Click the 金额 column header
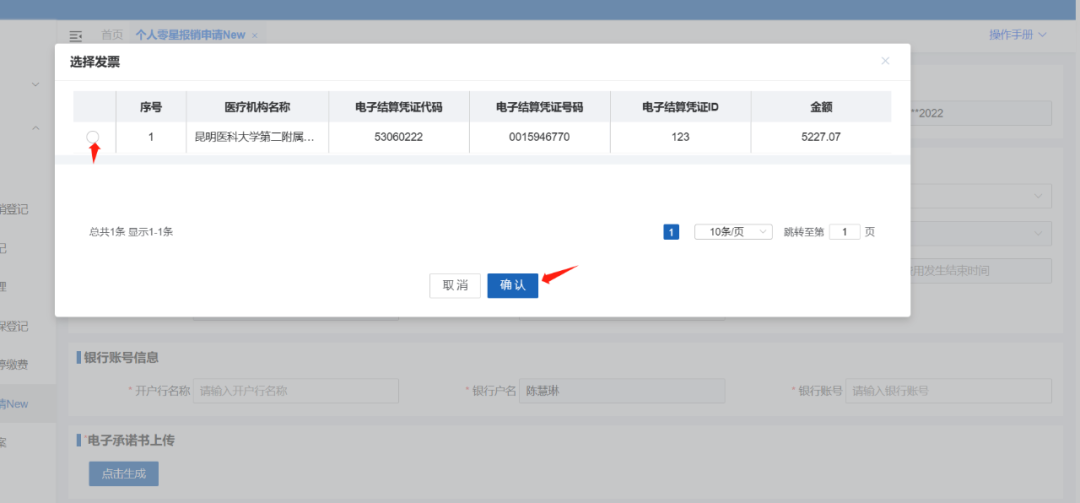This screenshot has width=1080, height=503. click(821, 107)
